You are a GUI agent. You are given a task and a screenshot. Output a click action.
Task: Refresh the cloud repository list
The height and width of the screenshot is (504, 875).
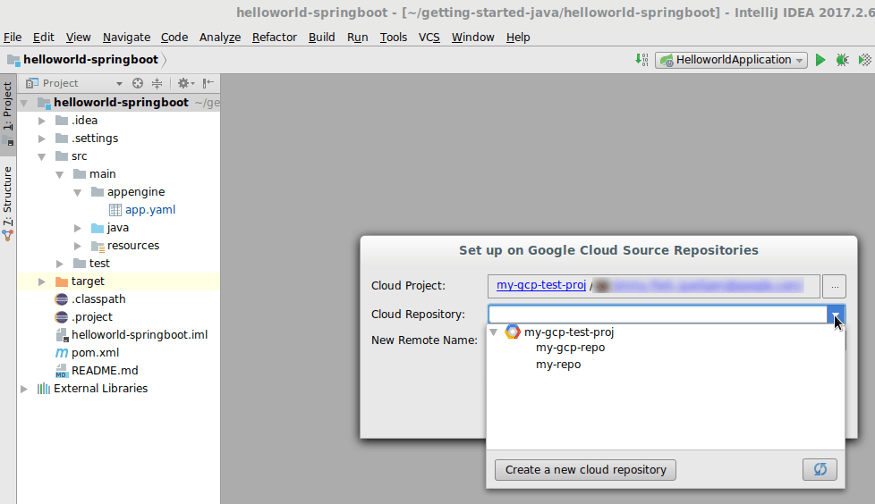(x=820, y=469)
